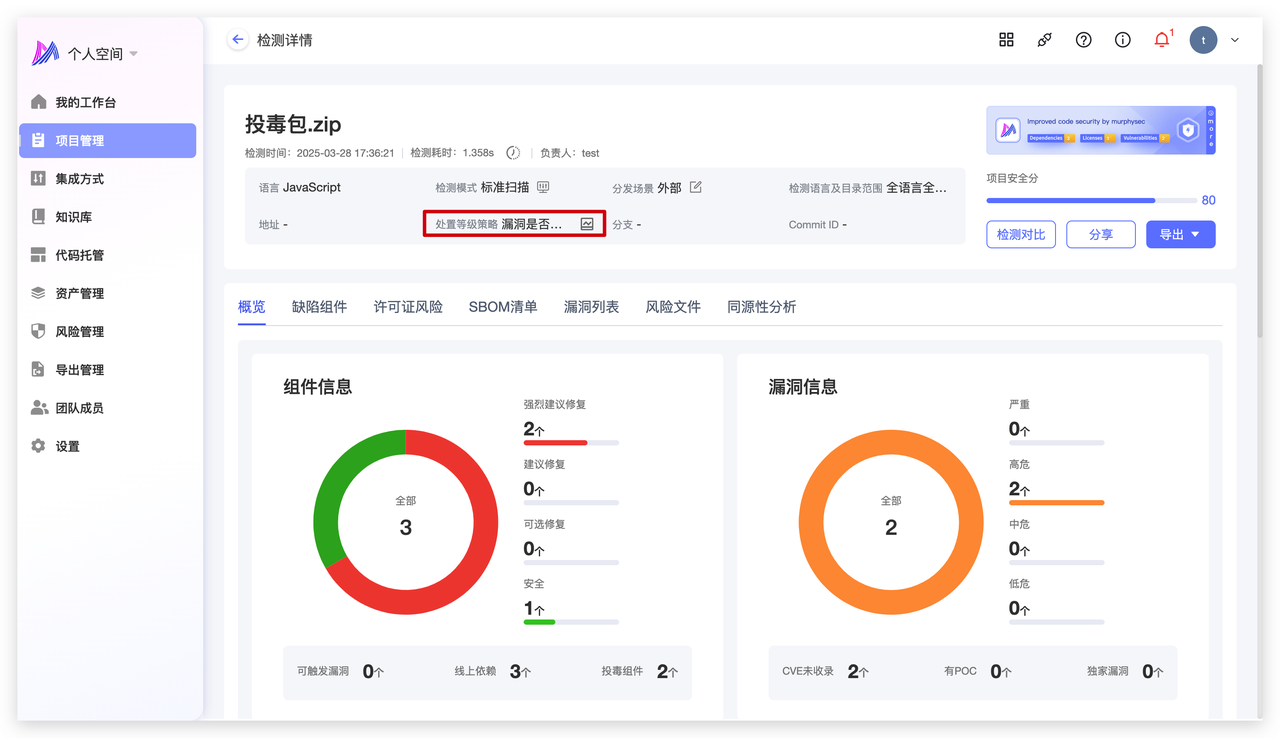
Task: Open the question mark help icon
Action: click(1083, 40)
